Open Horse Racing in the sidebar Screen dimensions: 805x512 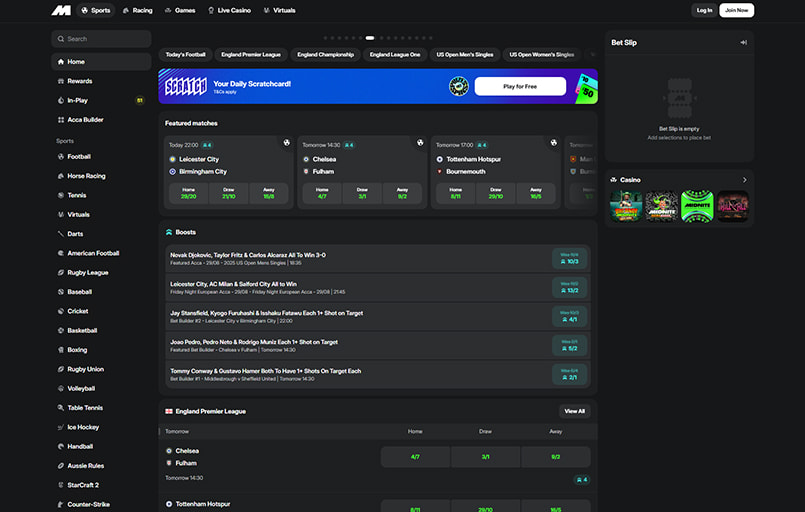[86, 176]
